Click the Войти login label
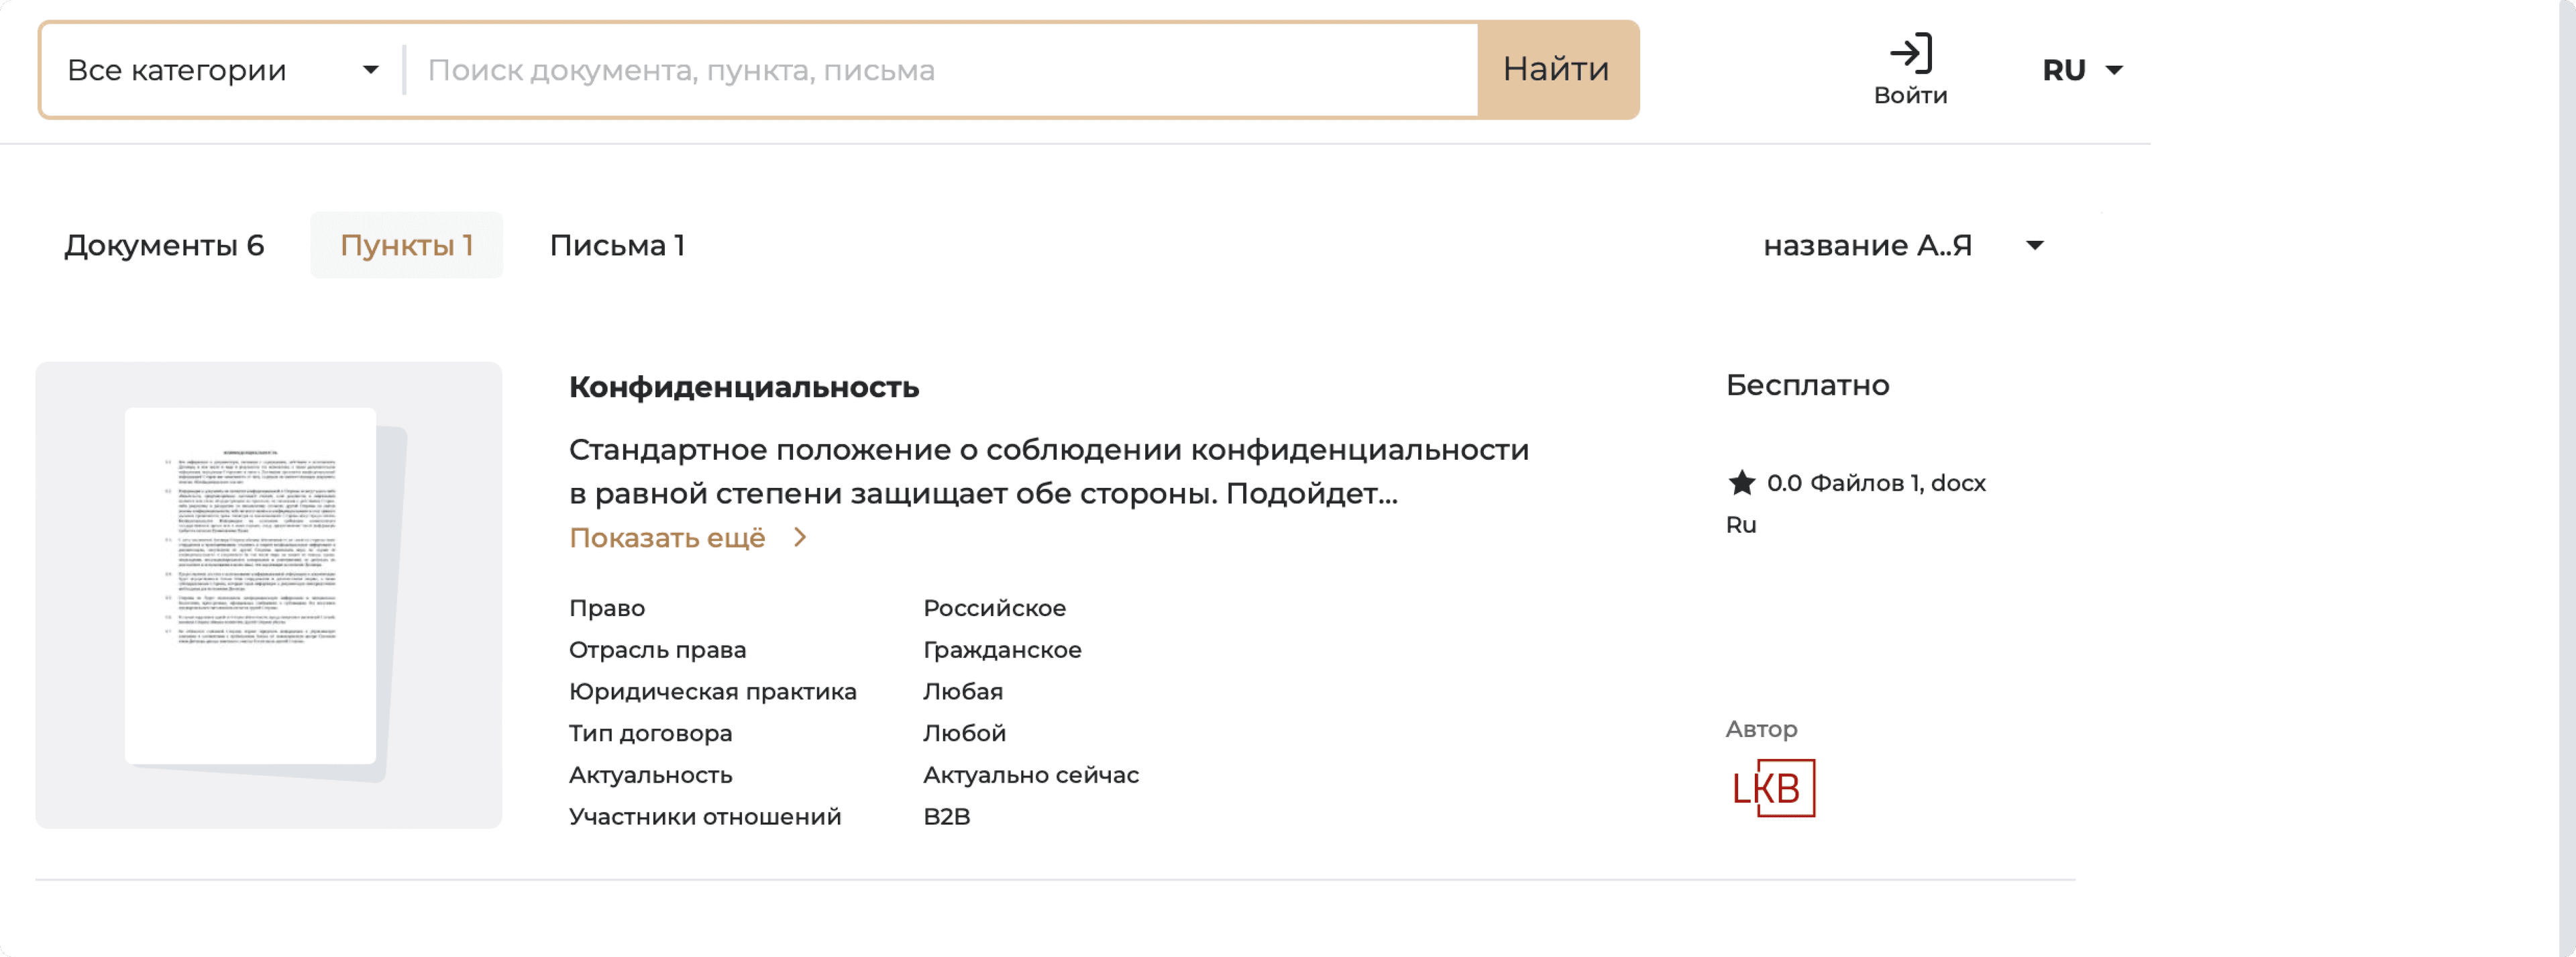 (1910, 96)
